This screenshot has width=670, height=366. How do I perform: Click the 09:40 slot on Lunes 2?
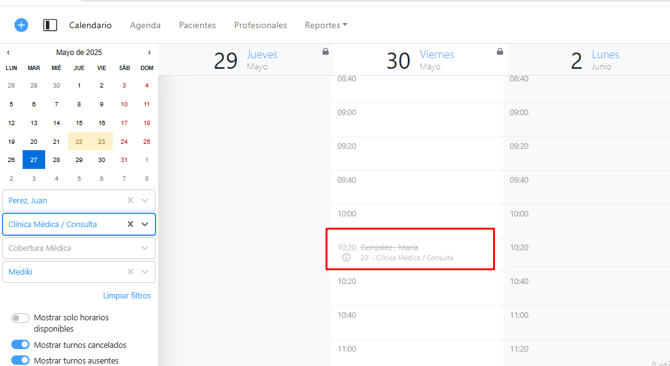[x=586, y=187]
